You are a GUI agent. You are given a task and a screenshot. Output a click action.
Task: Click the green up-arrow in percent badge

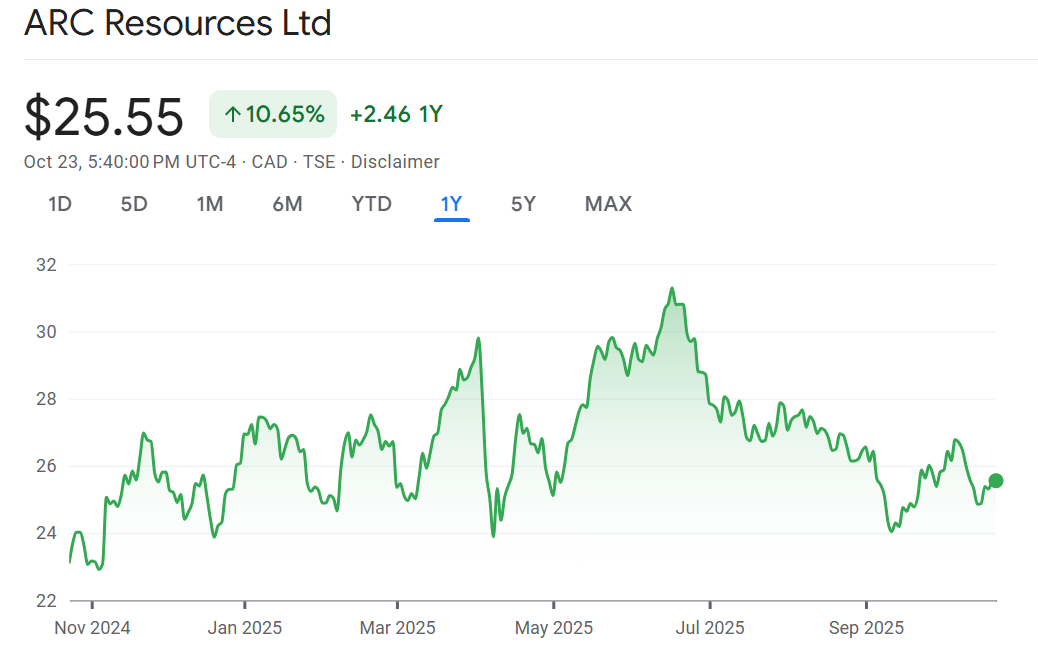232,115
